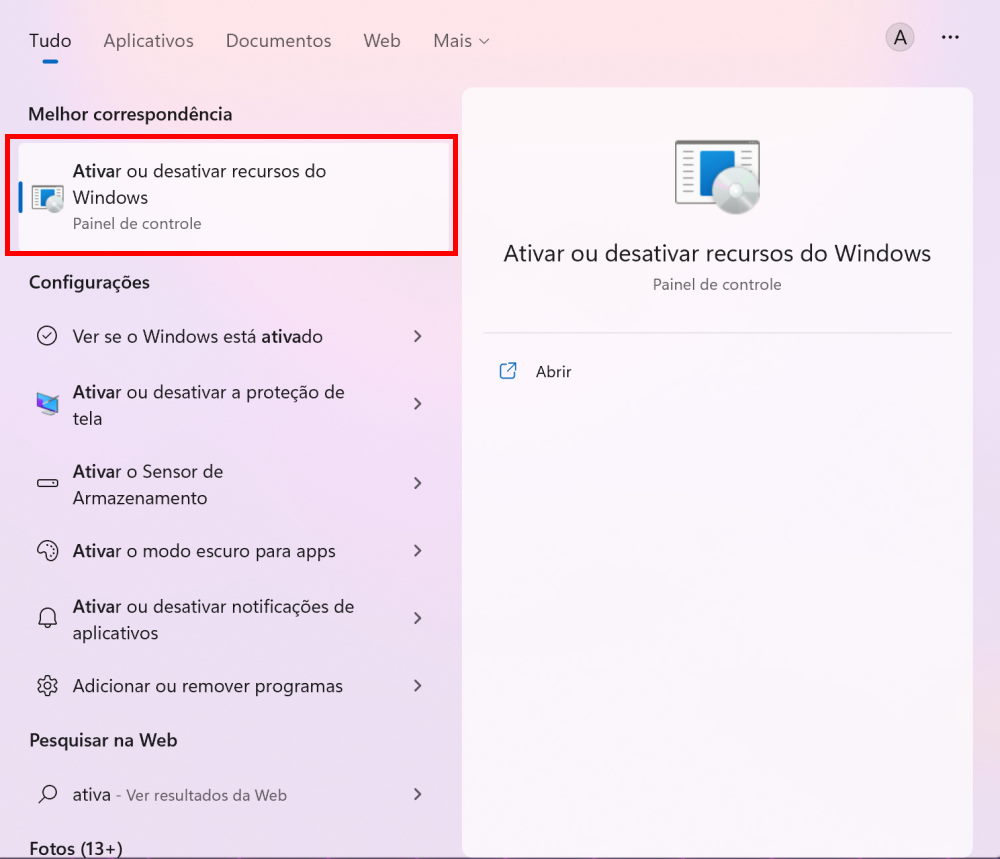Click the Abrir open icon
The image size is (1000, 859).
(x=508, y=371)
